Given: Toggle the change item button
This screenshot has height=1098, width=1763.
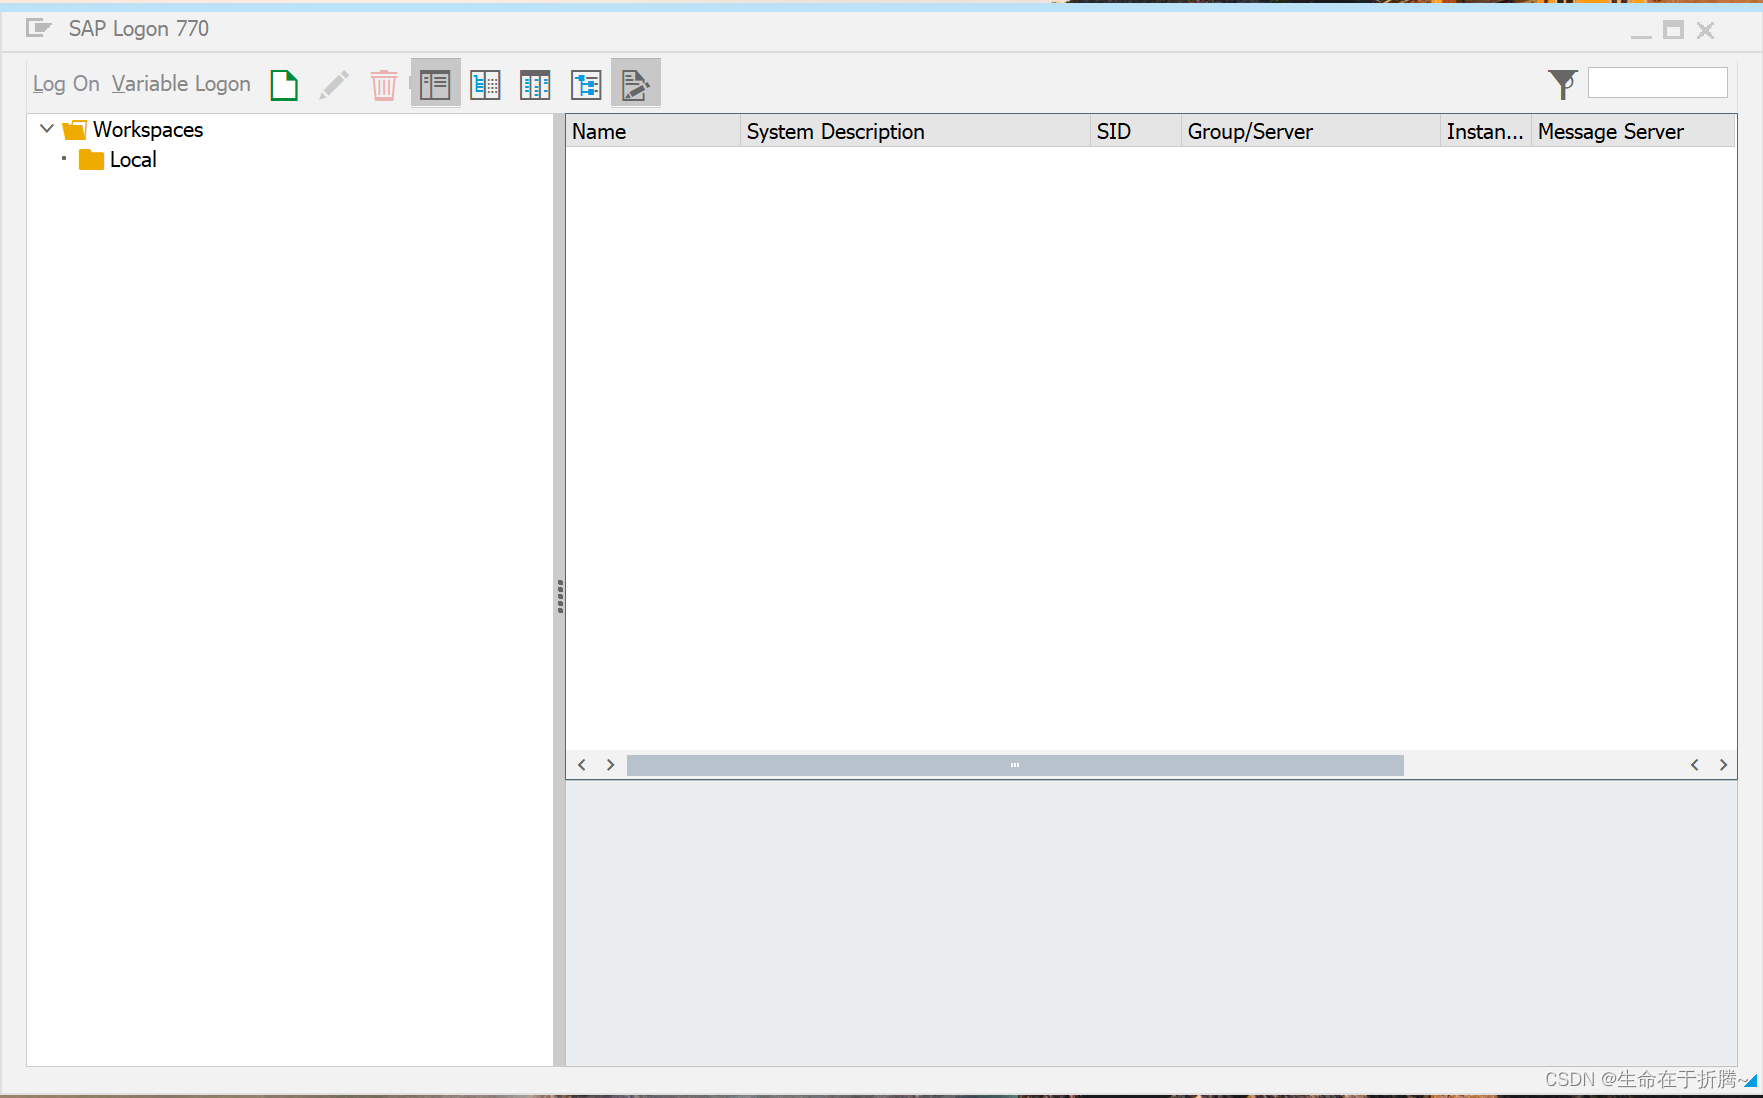Looking at the screenshot, I should (636, 82).
